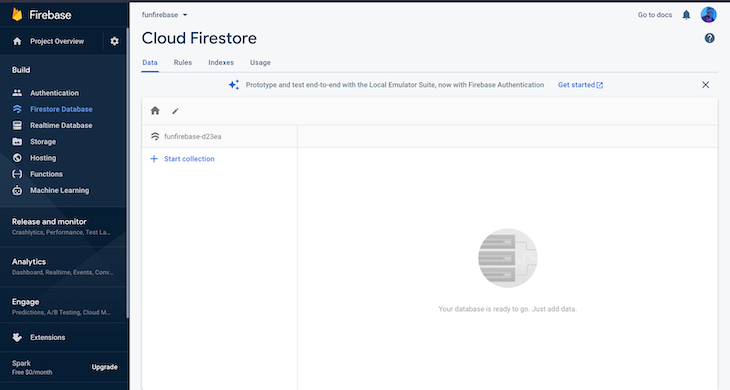The image size is (730, 390).
Task: Follow the Get started link
Action: [581, 85]
